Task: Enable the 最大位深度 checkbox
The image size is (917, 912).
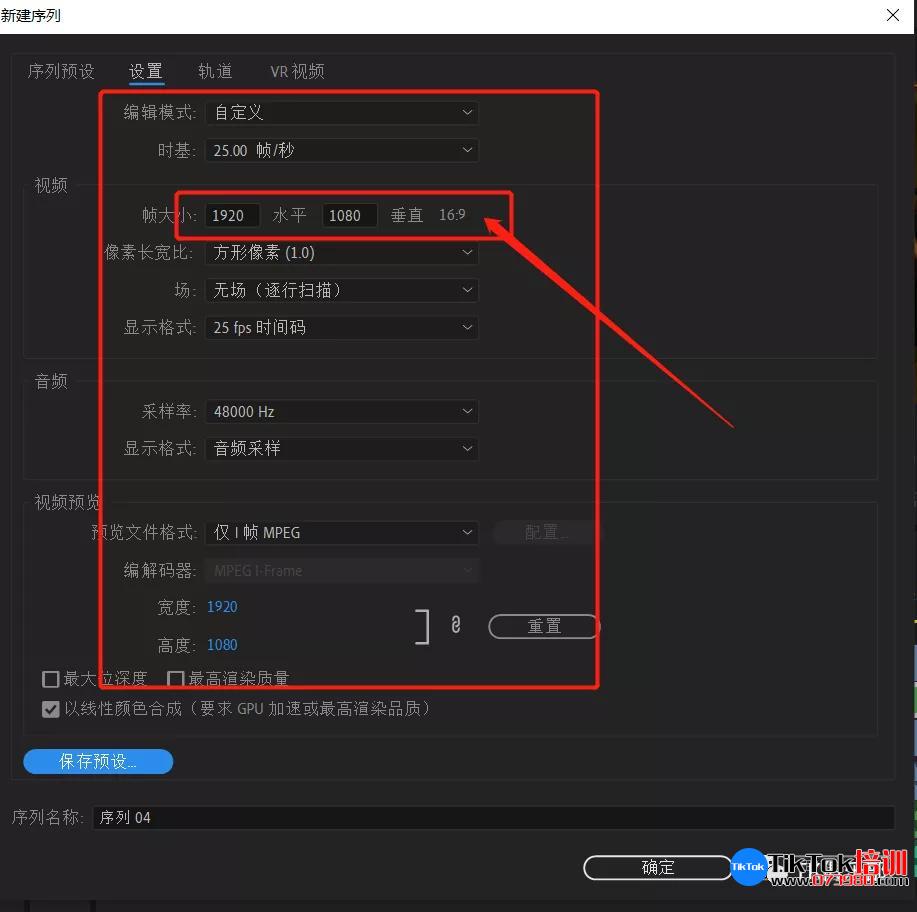Action: (x=51, y=679)
